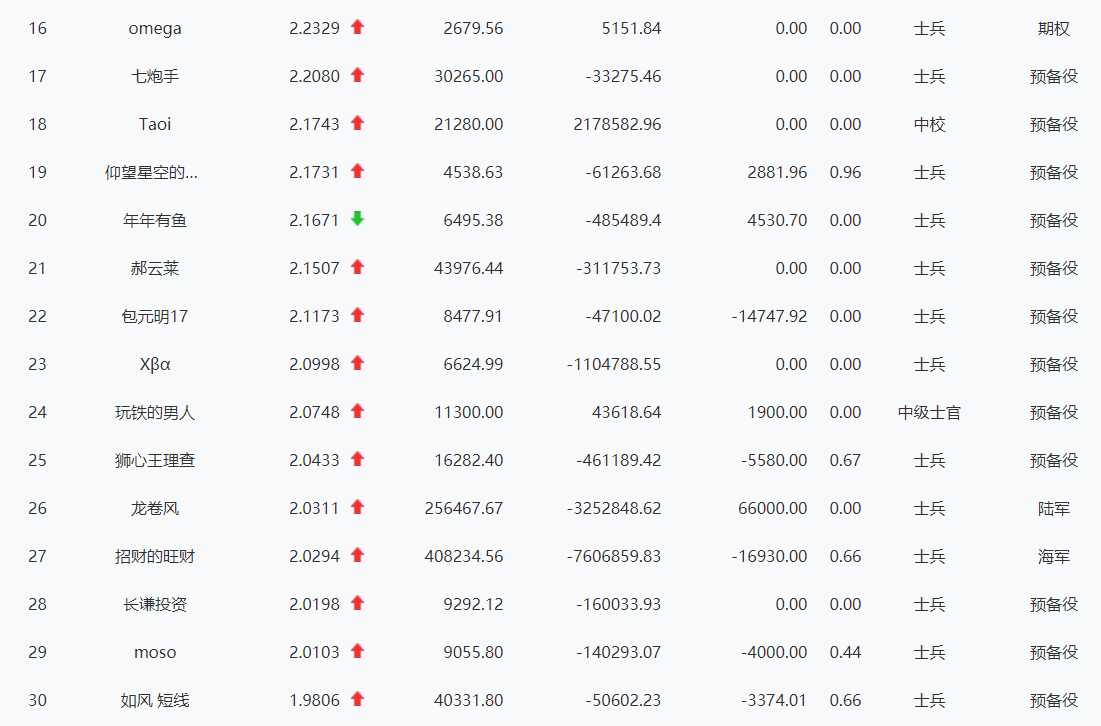Viewport: 1101px width, 726px height.
Task: Click the 陆军 label in row 26
Action: pos(1053,508)
